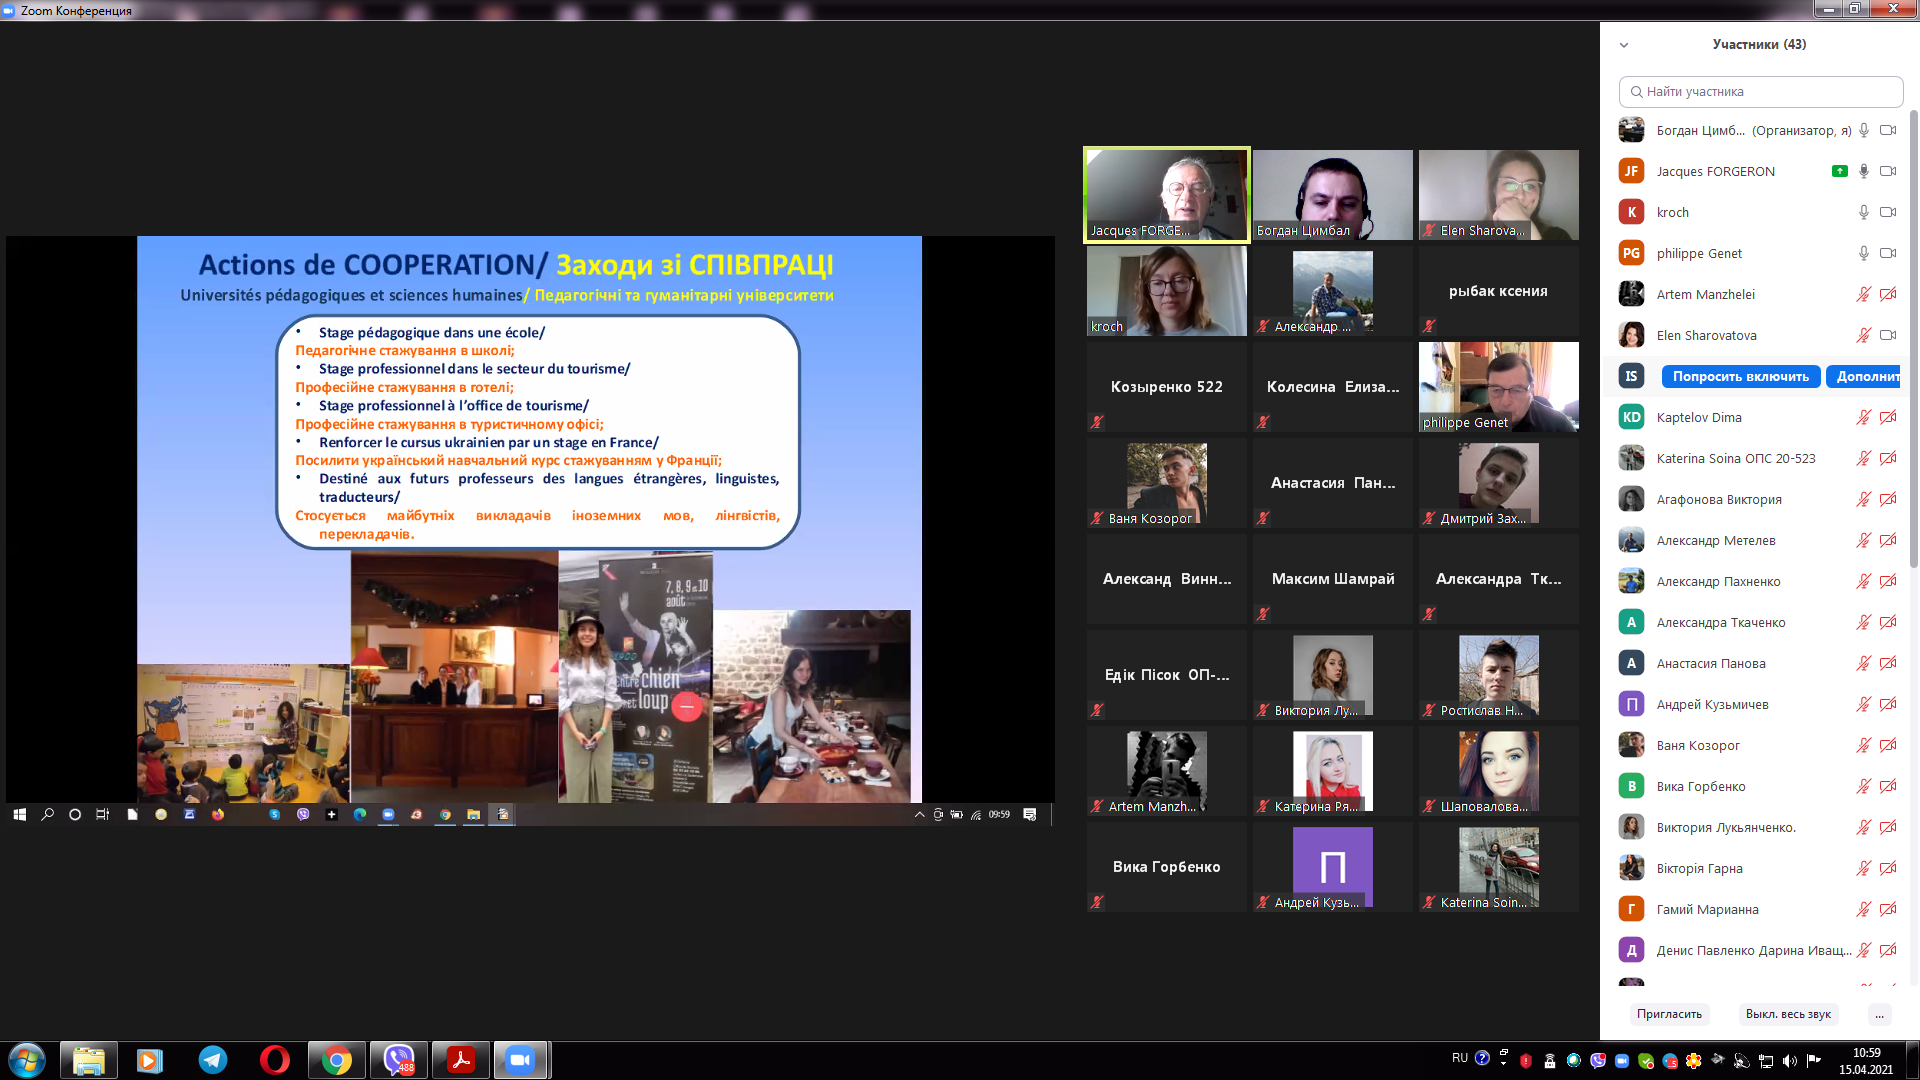The height and width of the screenshot is (1080, 1920).
Task: Click the Zoom icon in Windows taskbar
Action: point(519,1060)
